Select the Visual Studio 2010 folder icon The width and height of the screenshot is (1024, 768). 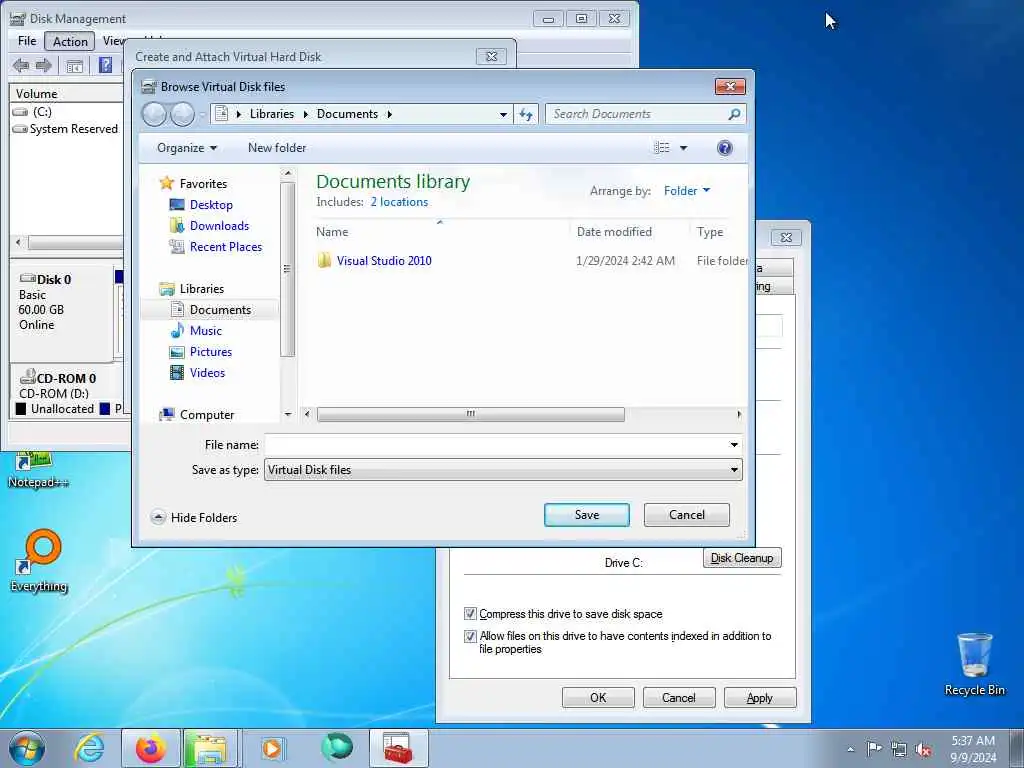tap(324, 261)
